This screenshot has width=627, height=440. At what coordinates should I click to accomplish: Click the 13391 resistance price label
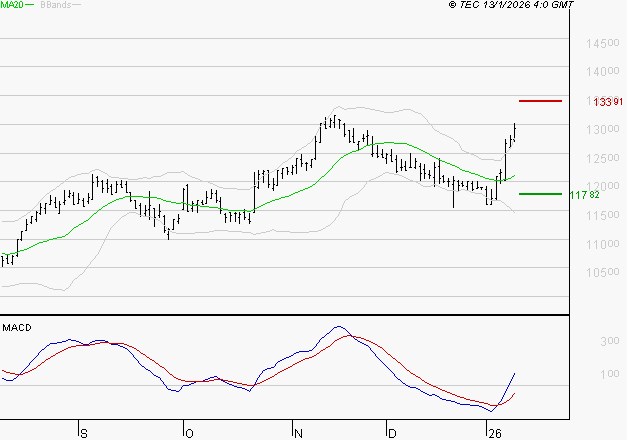pos(608,102)
